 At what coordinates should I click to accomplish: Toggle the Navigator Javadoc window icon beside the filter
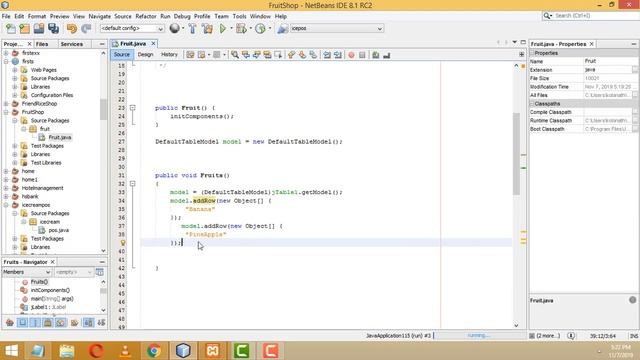(100, 272)
